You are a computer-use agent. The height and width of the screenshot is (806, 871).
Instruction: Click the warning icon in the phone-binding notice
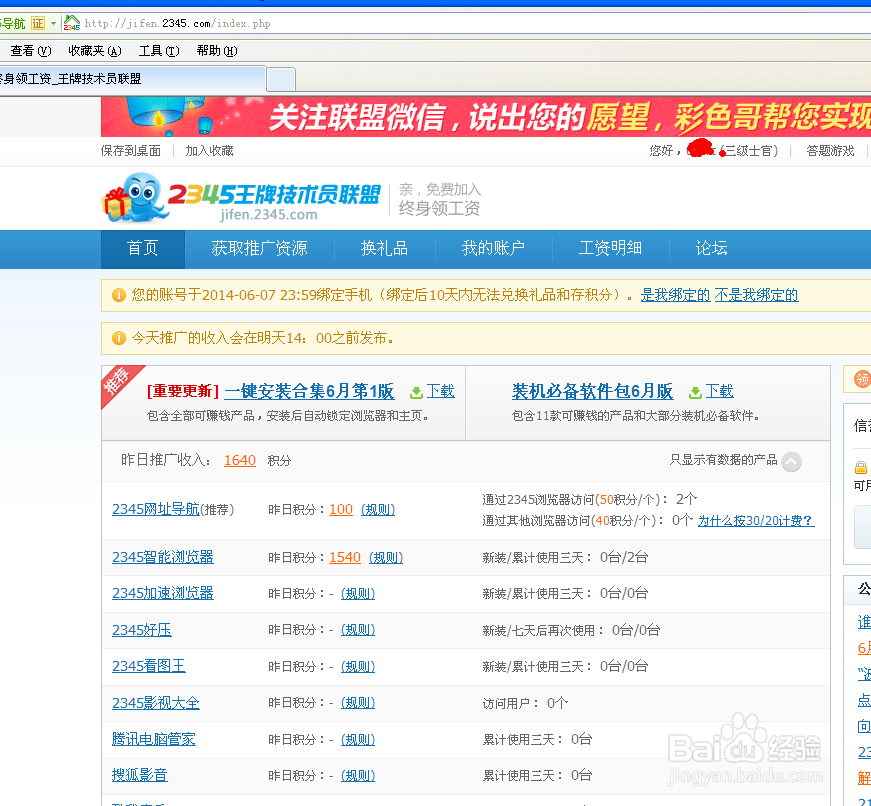[120, 295]
